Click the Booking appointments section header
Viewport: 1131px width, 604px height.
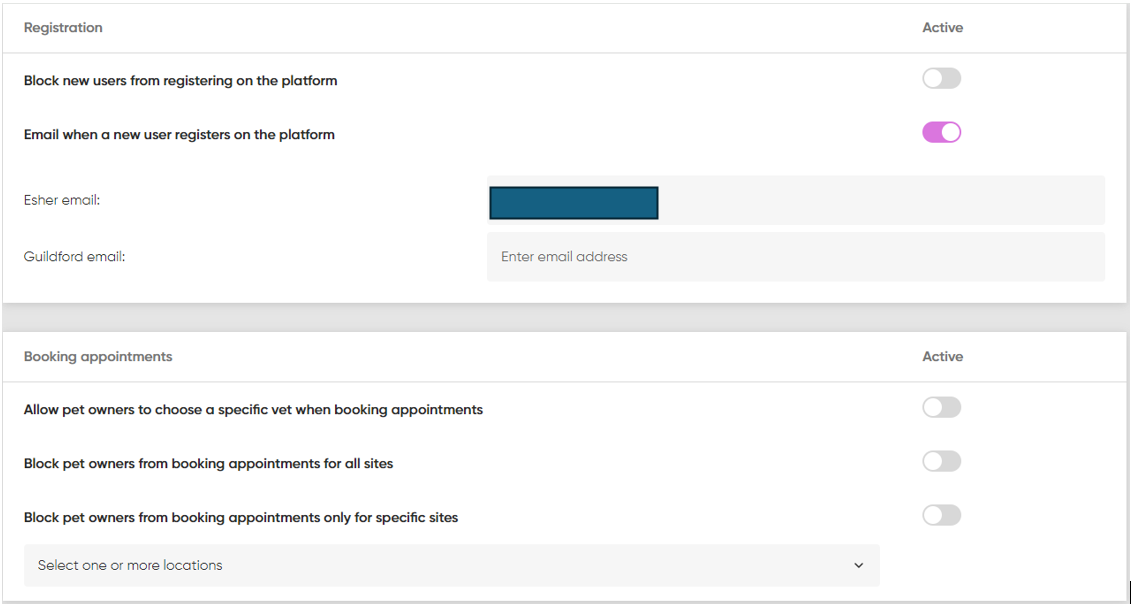pos(98,357)
